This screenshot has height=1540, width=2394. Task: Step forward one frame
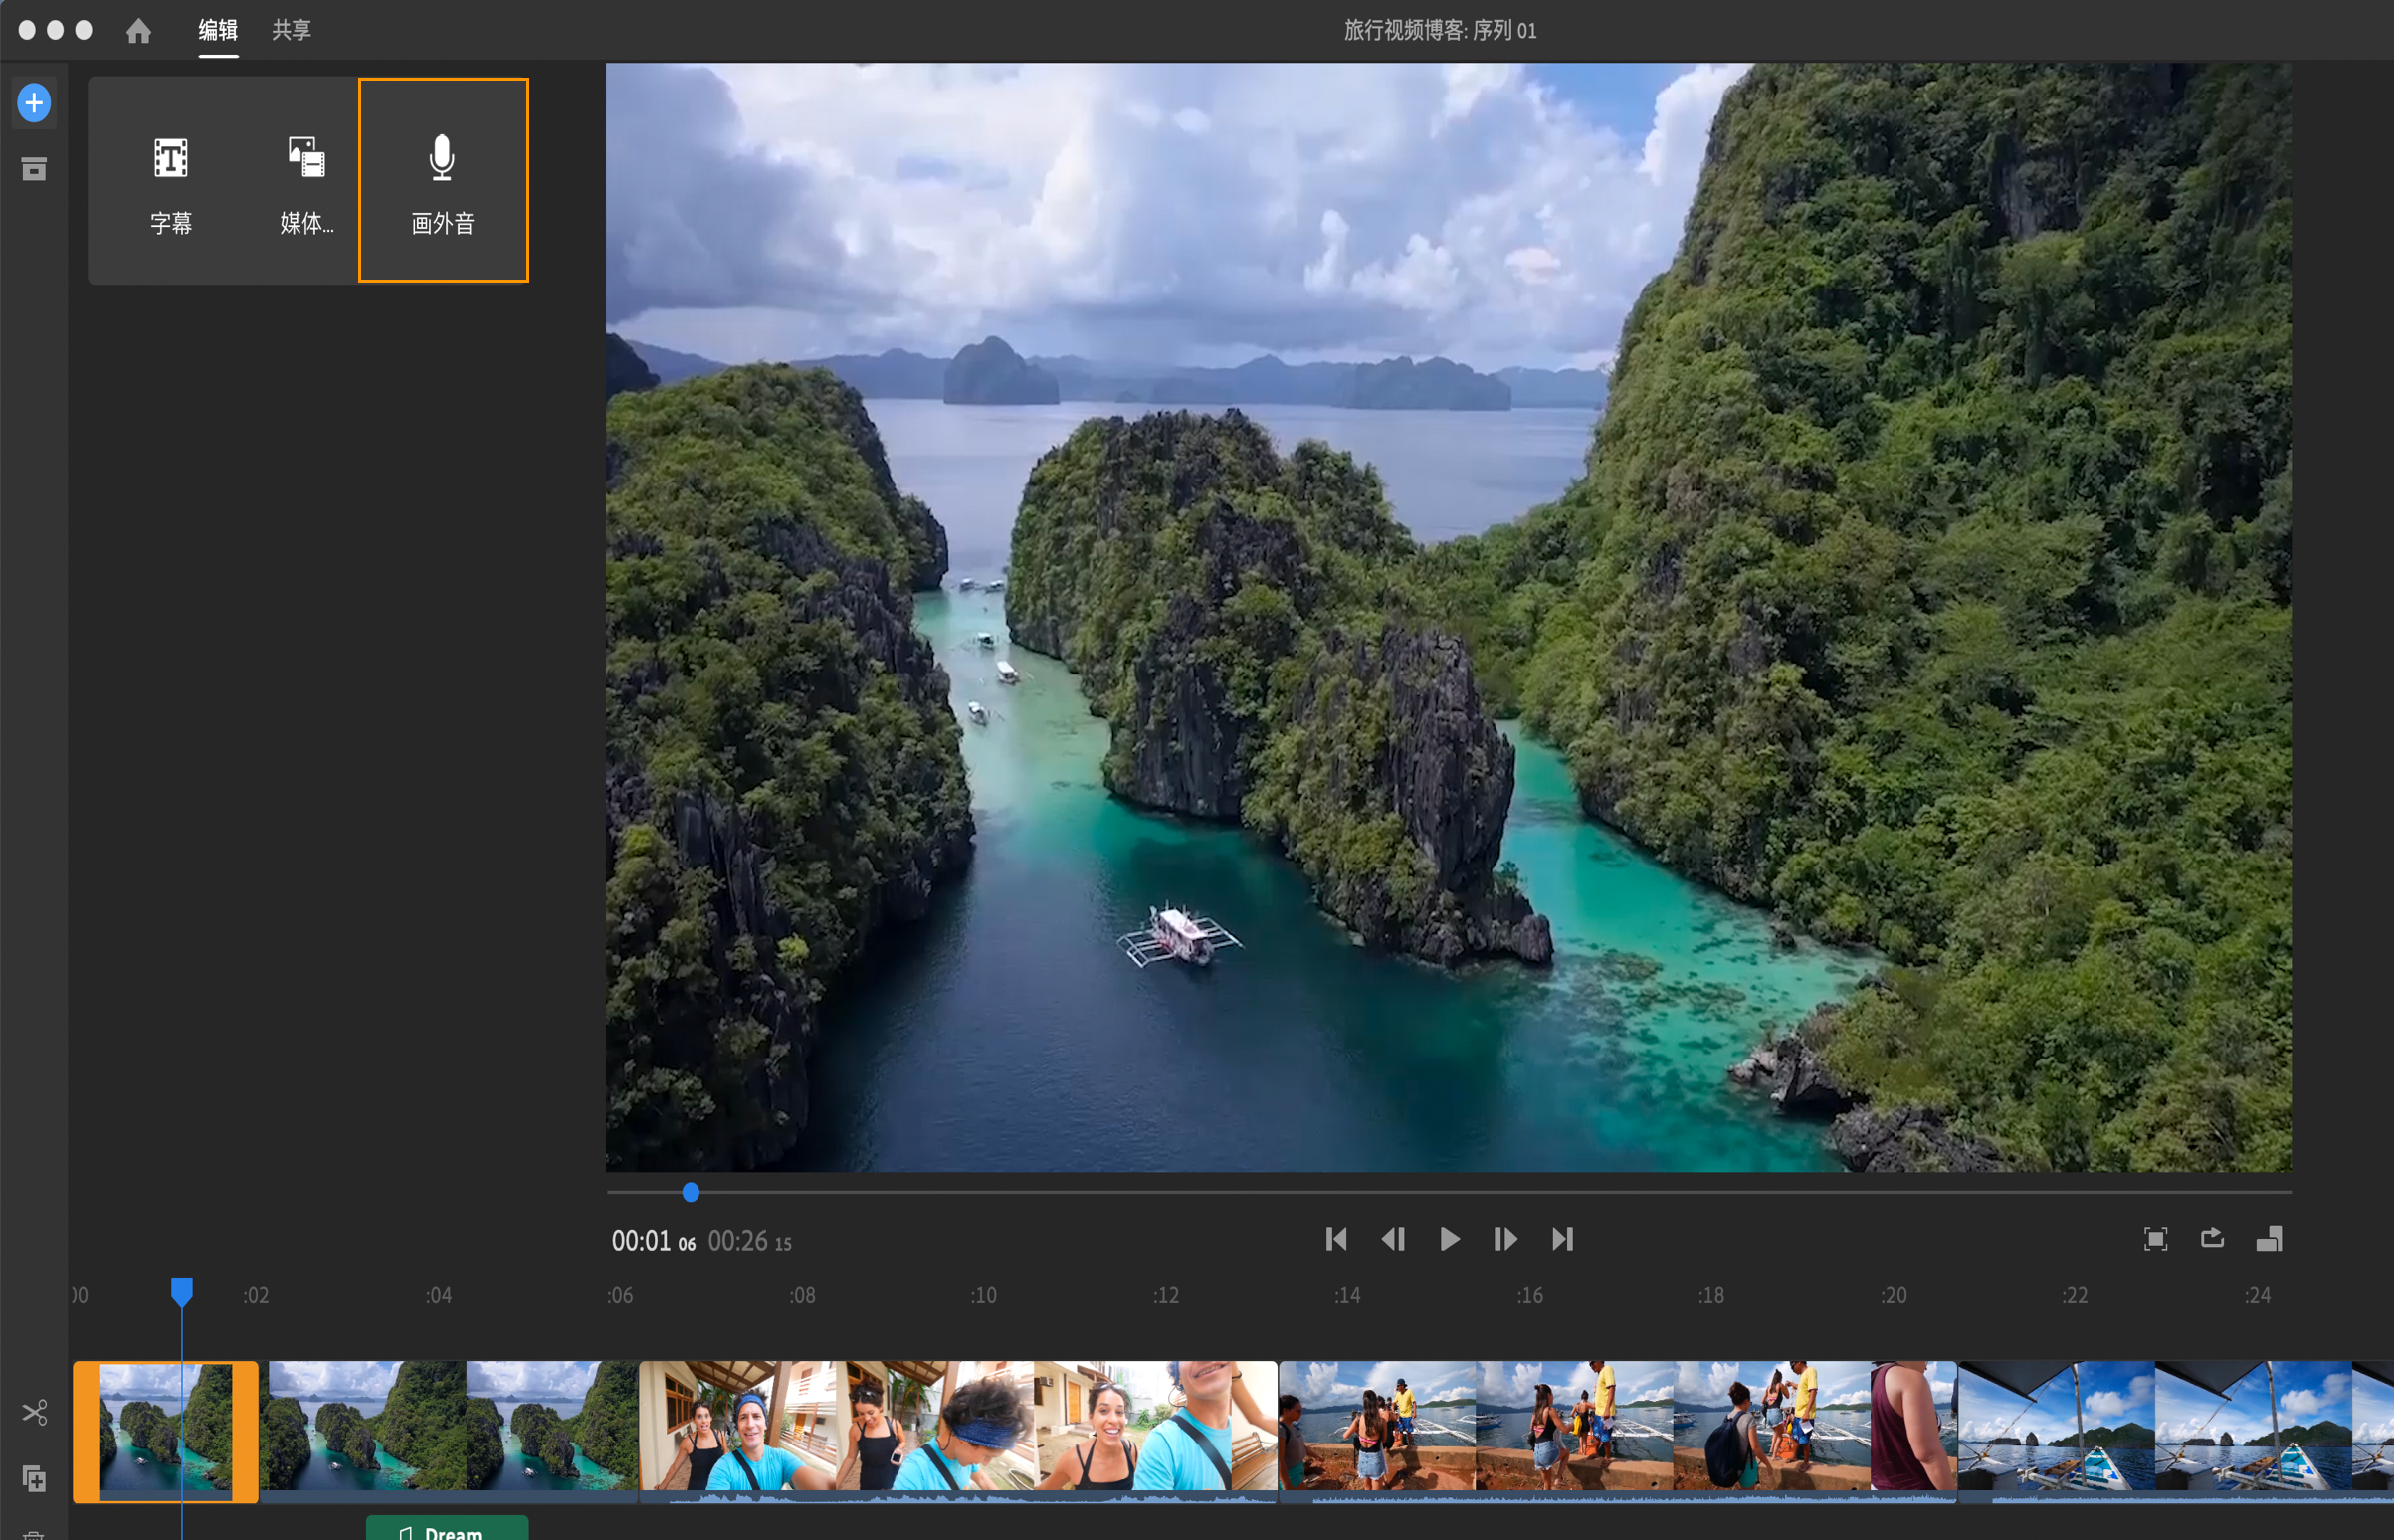pyautogui.click(x=1504, y=1238)
